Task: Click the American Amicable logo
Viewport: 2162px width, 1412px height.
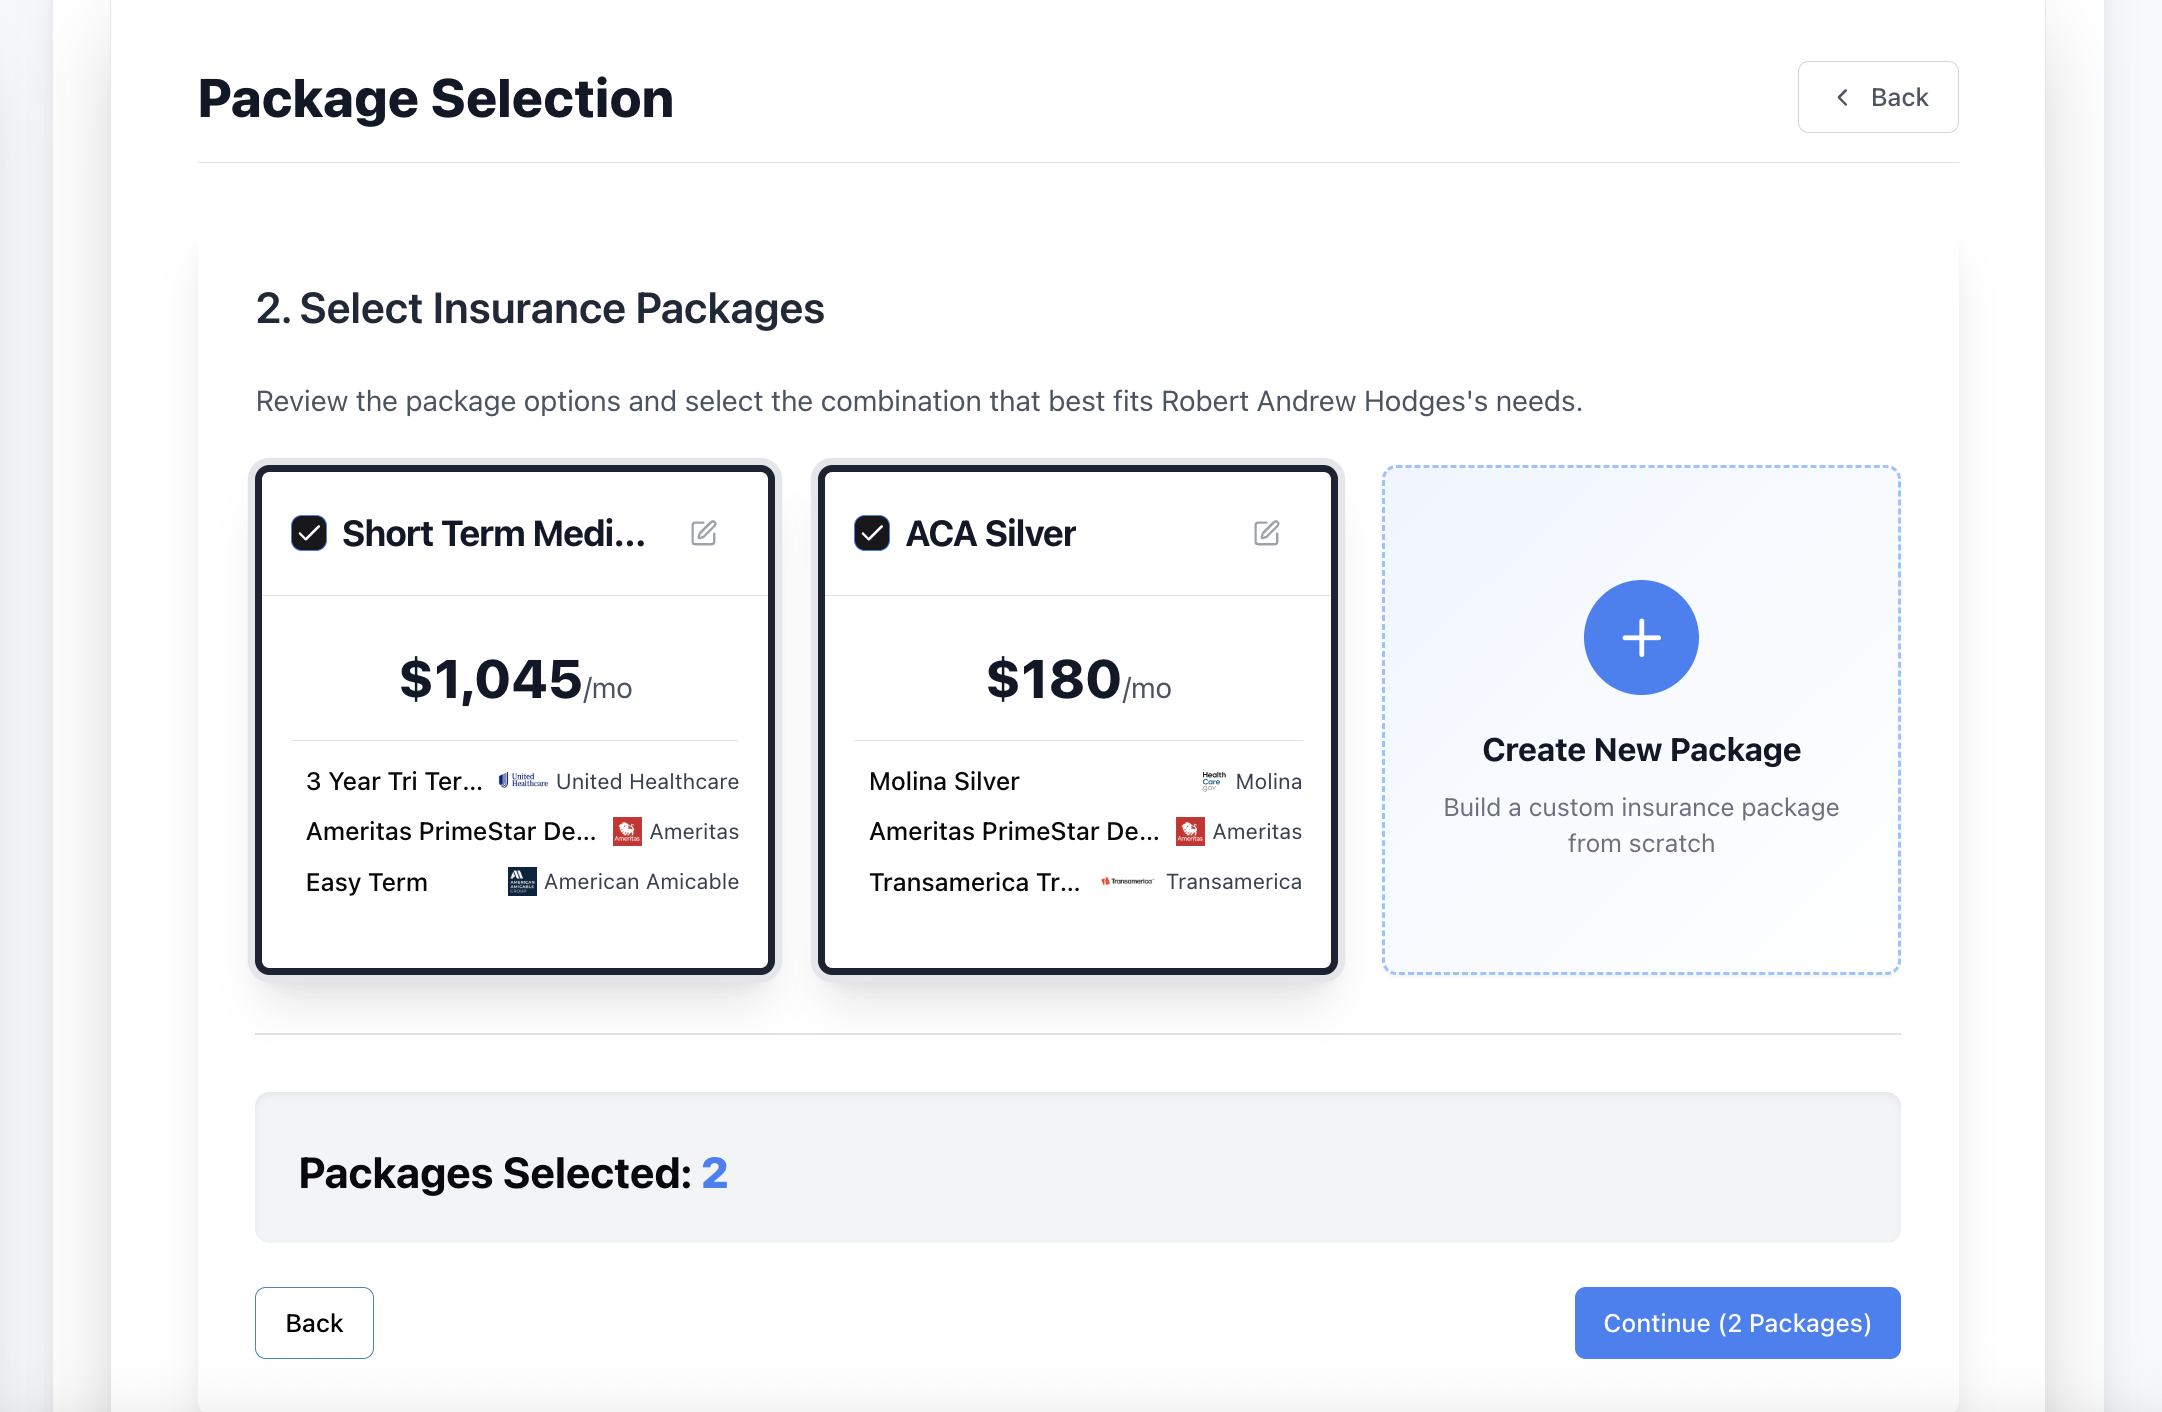Action: point(522,881)
